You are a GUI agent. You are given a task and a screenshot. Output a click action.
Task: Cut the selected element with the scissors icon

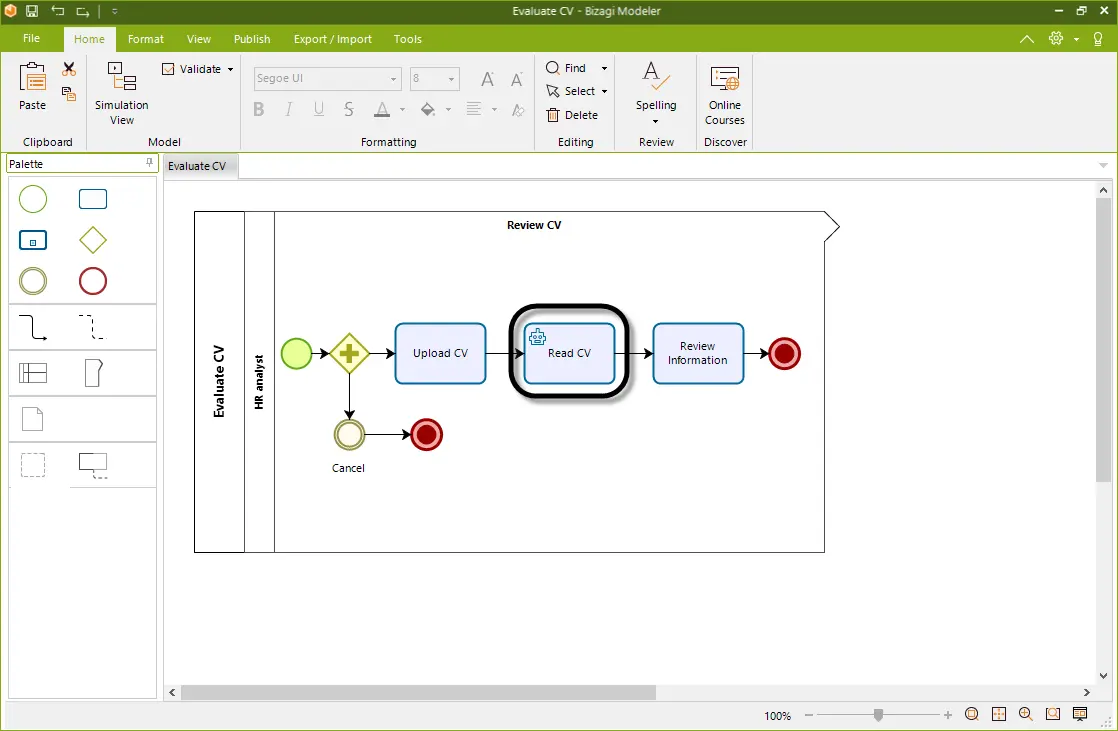68,69
